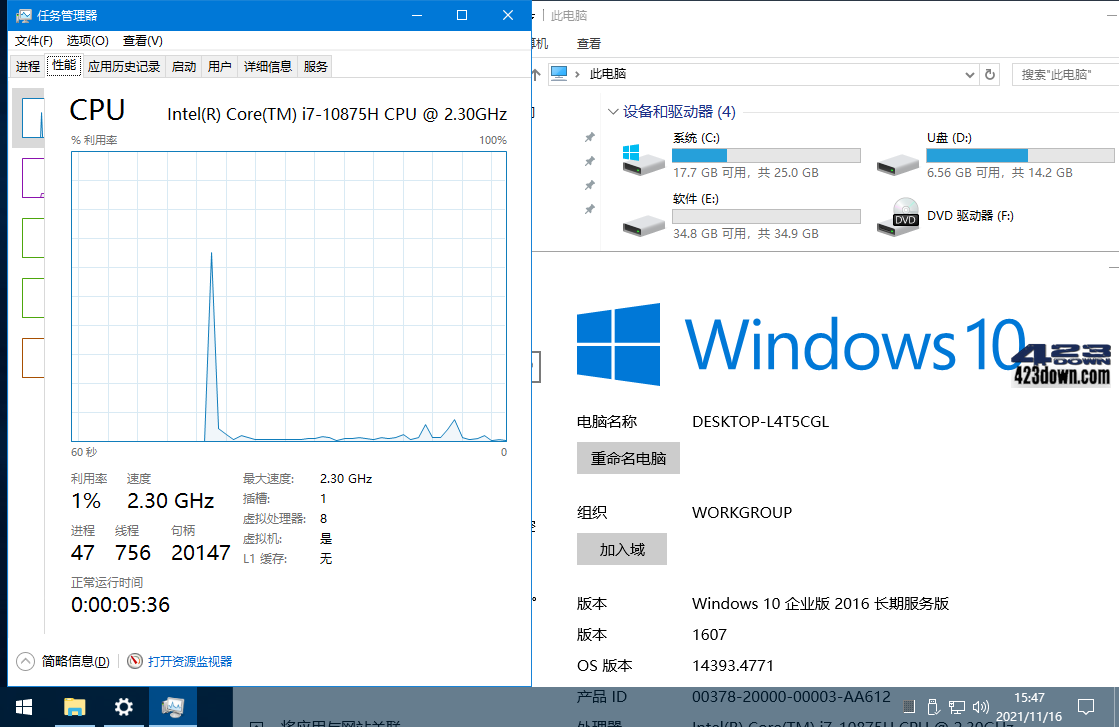The width and height of the screenshot is (1119, 727).
Task: Open File Explorer from the taskbar
Action: (74, 707)
